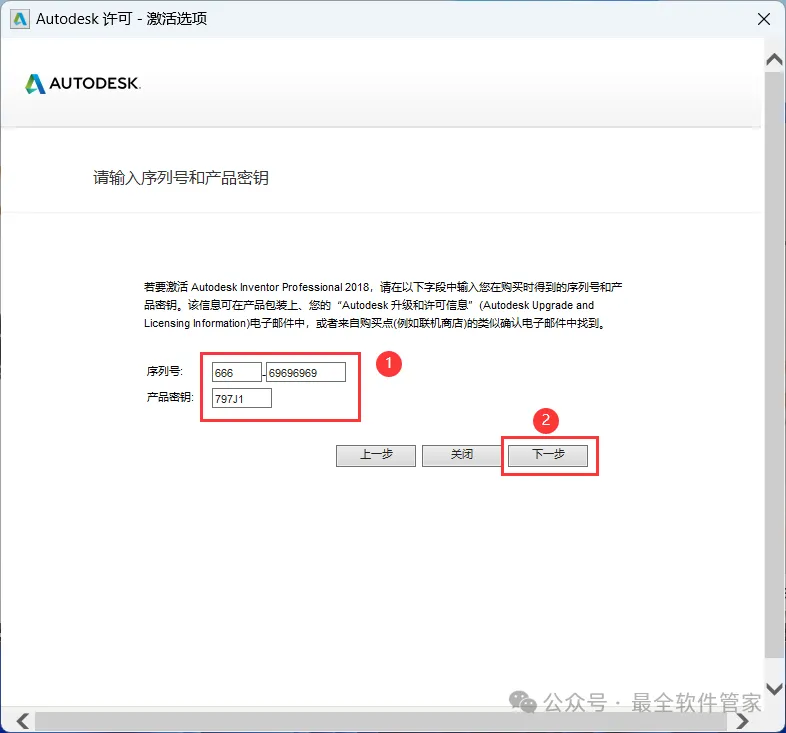Click the AUTODESK logo in header

coord(83,84)
